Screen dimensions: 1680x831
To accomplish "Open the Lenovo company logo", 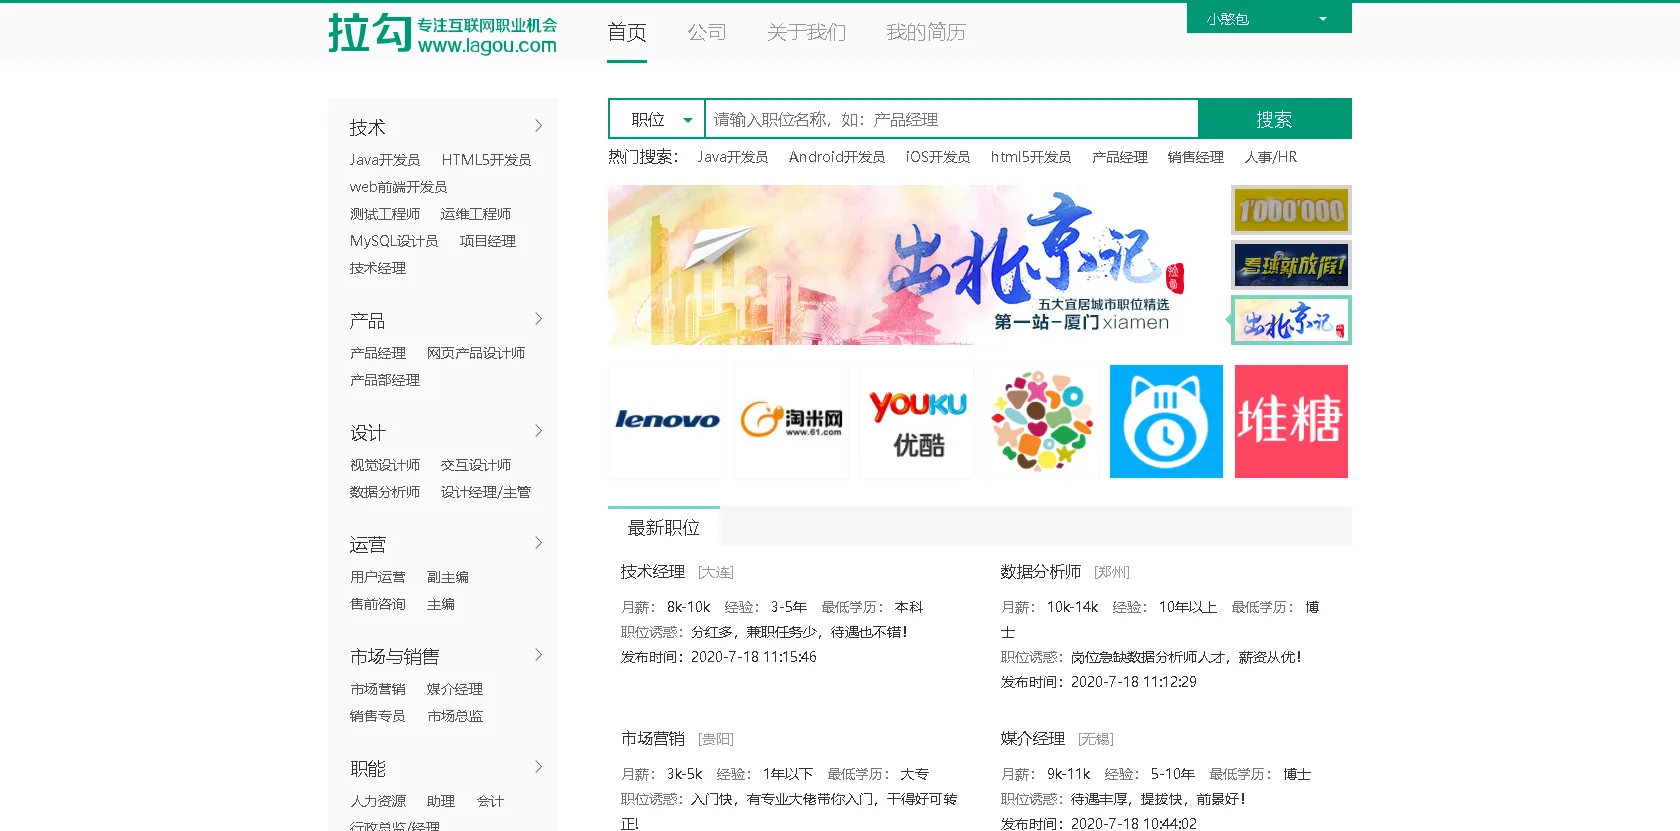I will click(667, 421).
